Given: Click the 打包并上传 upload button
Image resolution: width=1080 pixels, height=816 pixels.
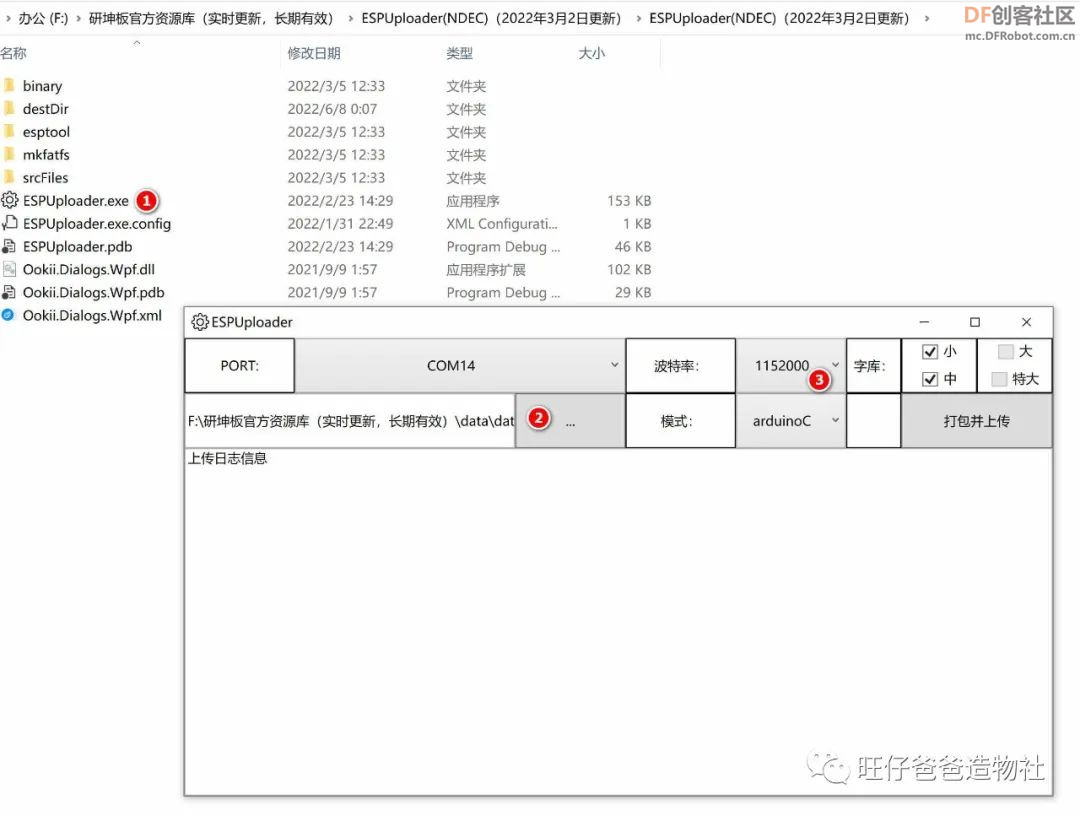Looking at the screenshot, I should (x=977, y=421).
